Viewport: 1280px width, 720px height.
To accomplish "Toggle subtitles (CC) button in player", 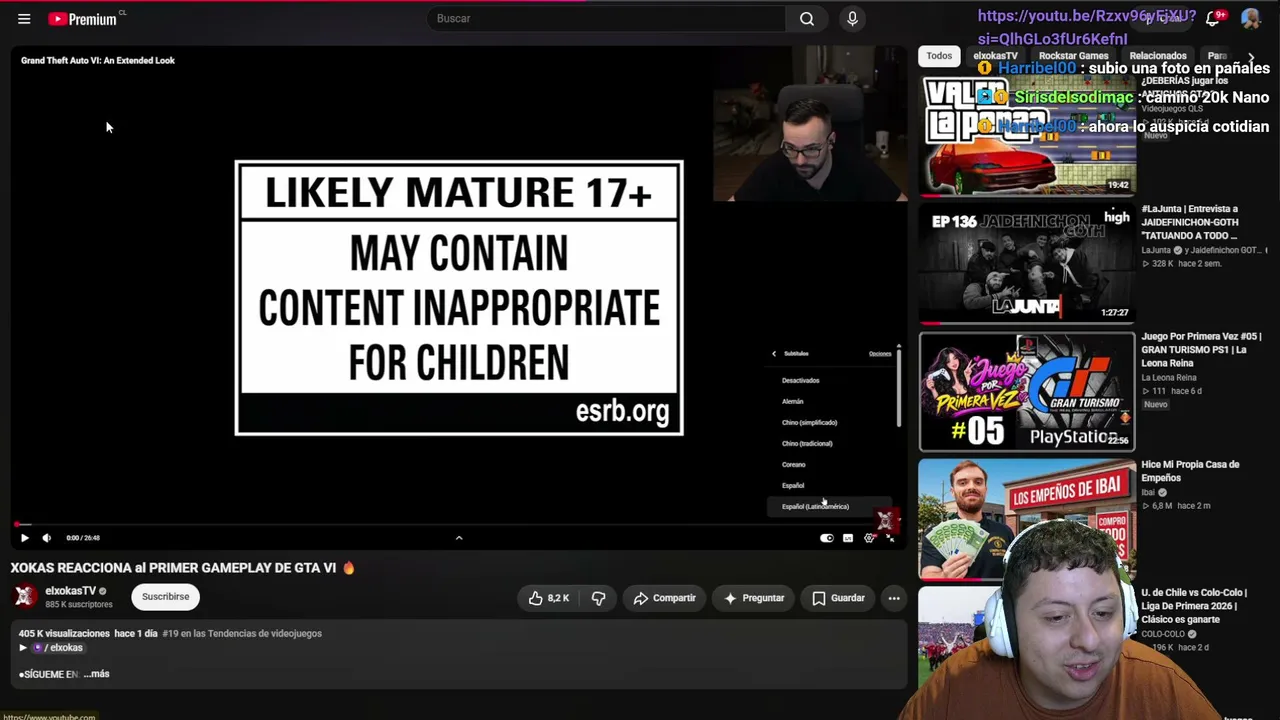I will pos(848,538).
